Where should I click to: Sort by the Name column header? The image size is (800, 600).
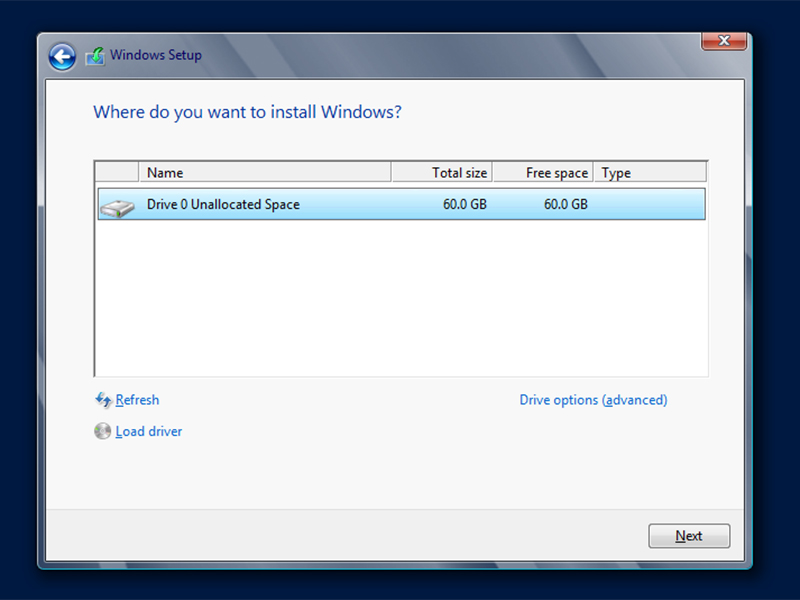pos(265,172)
